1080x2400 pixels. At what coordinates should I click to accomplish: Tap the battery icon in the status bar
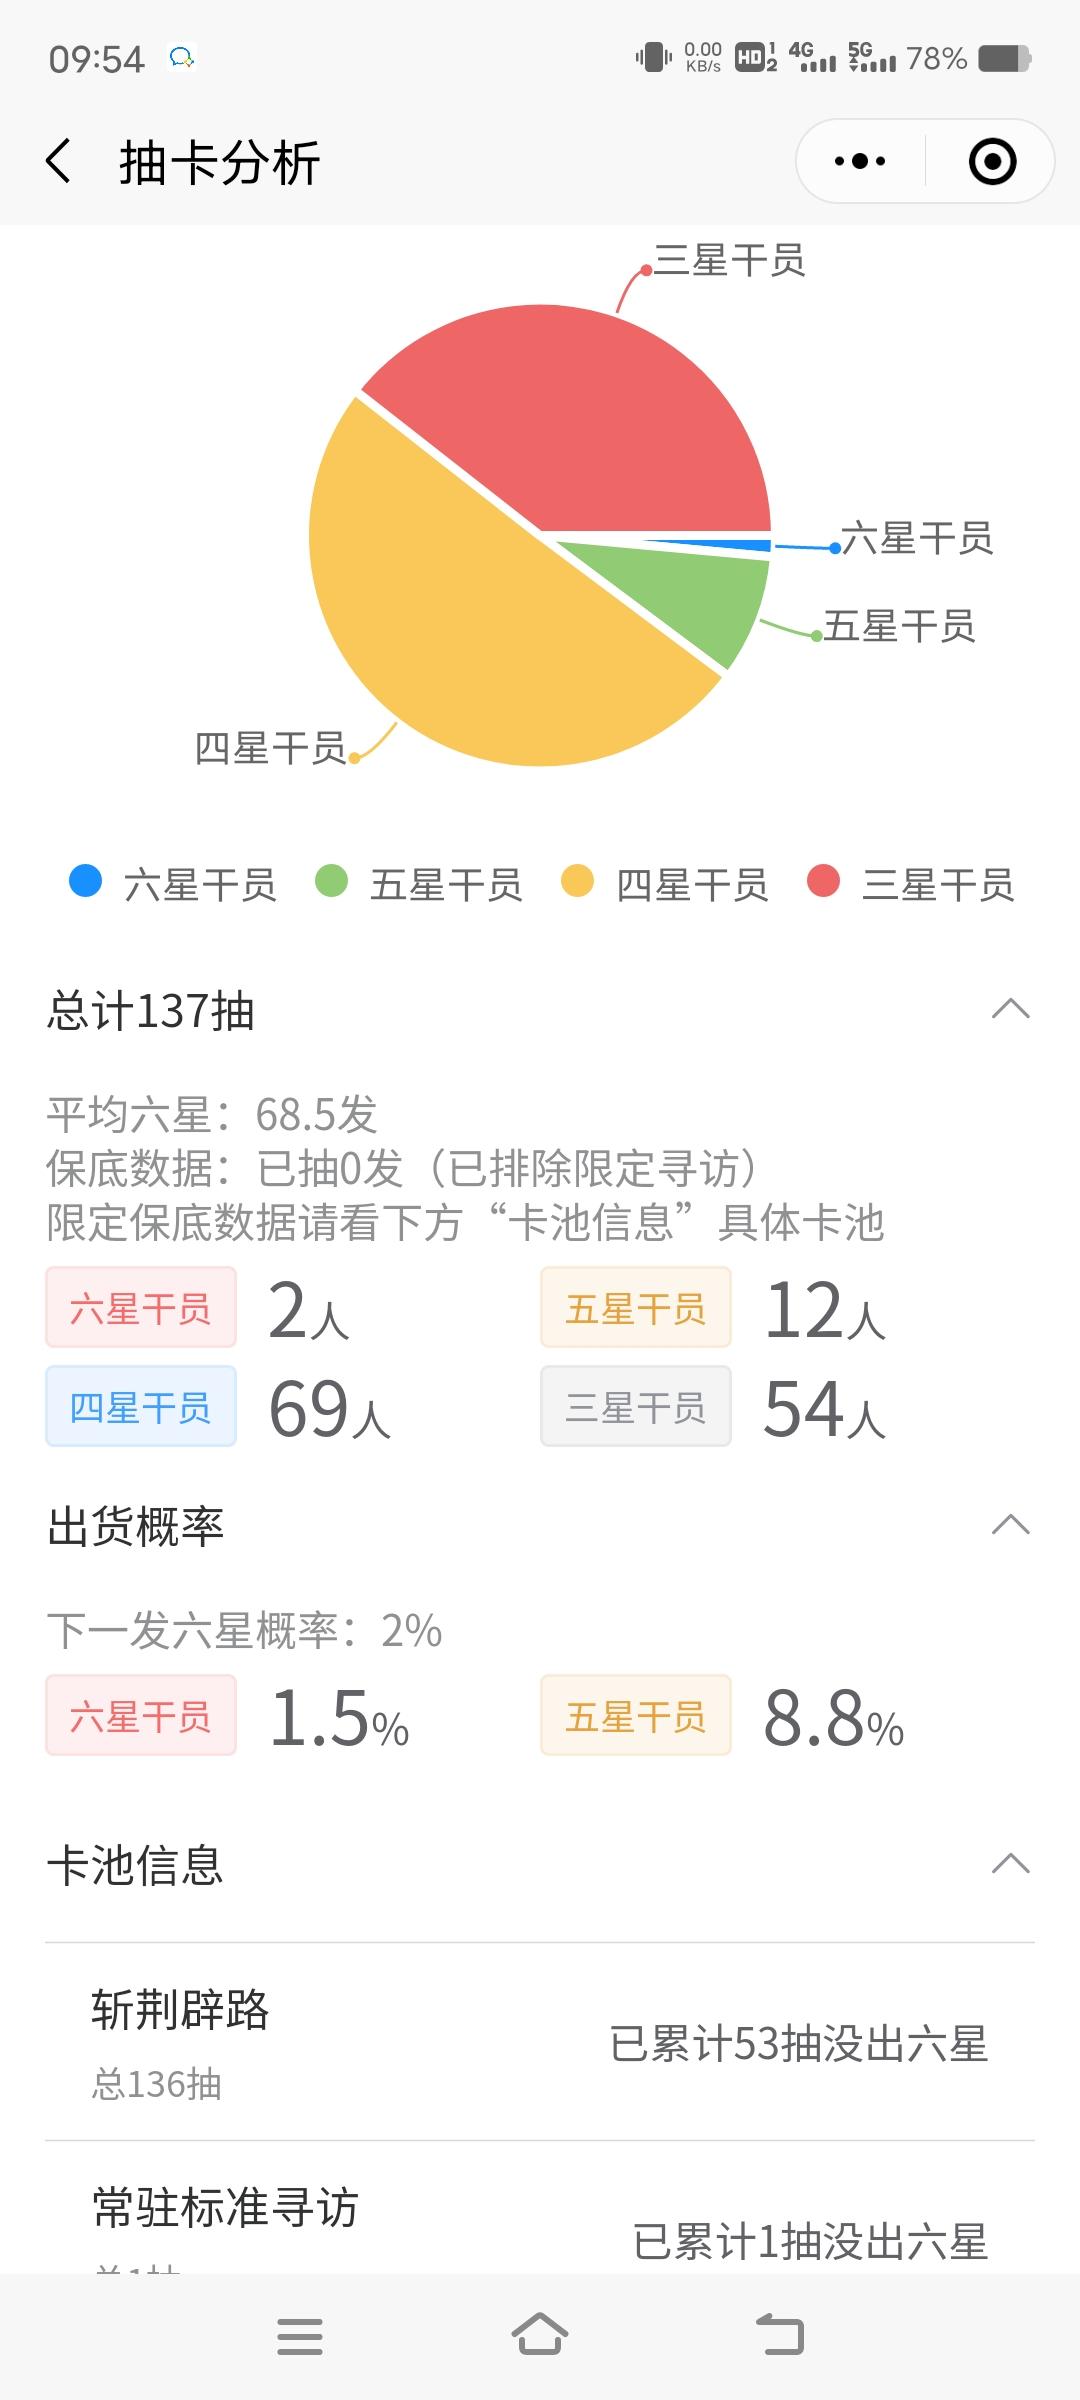click(x=1004, y=58)
